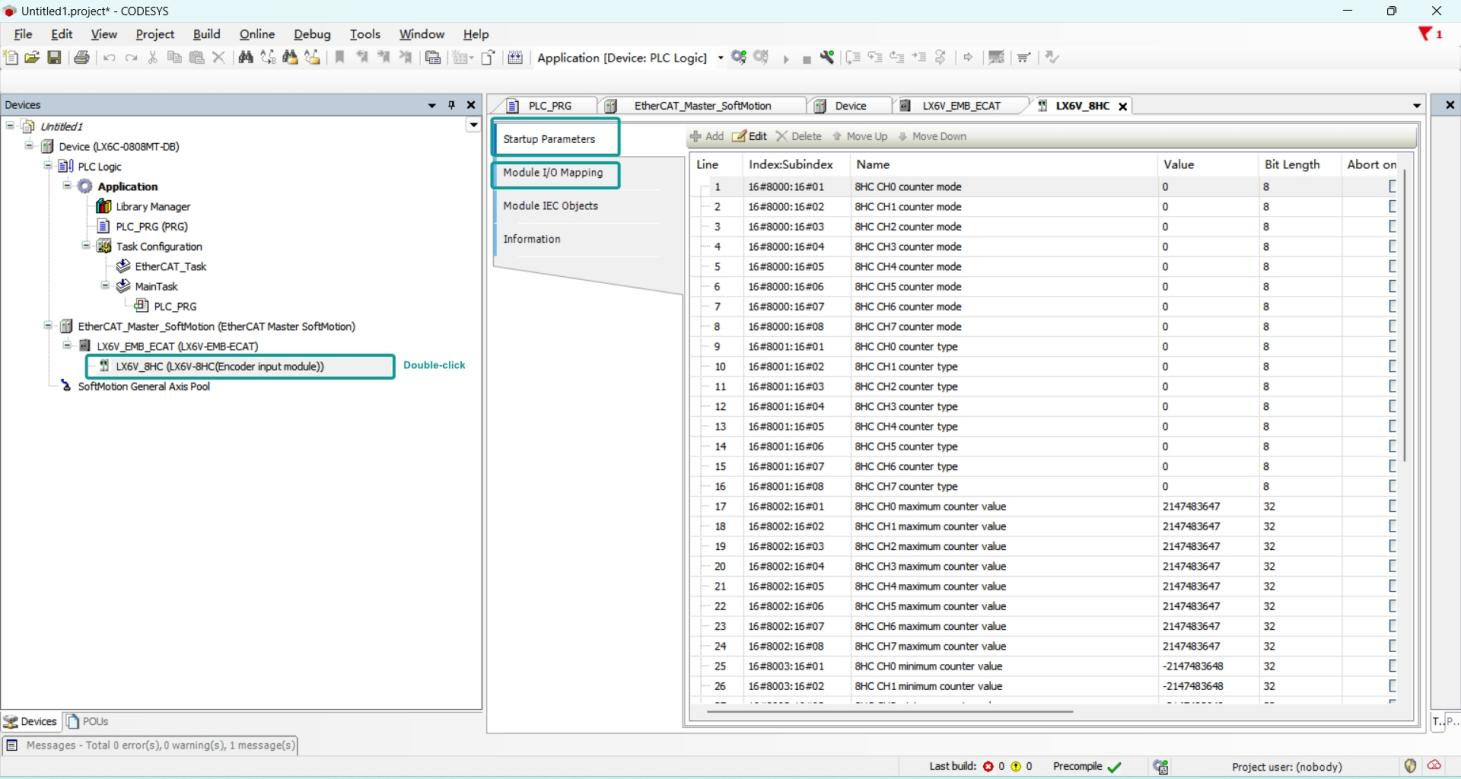Click the vertical scrollbar of parameter table

click(x=1405, y=316)
